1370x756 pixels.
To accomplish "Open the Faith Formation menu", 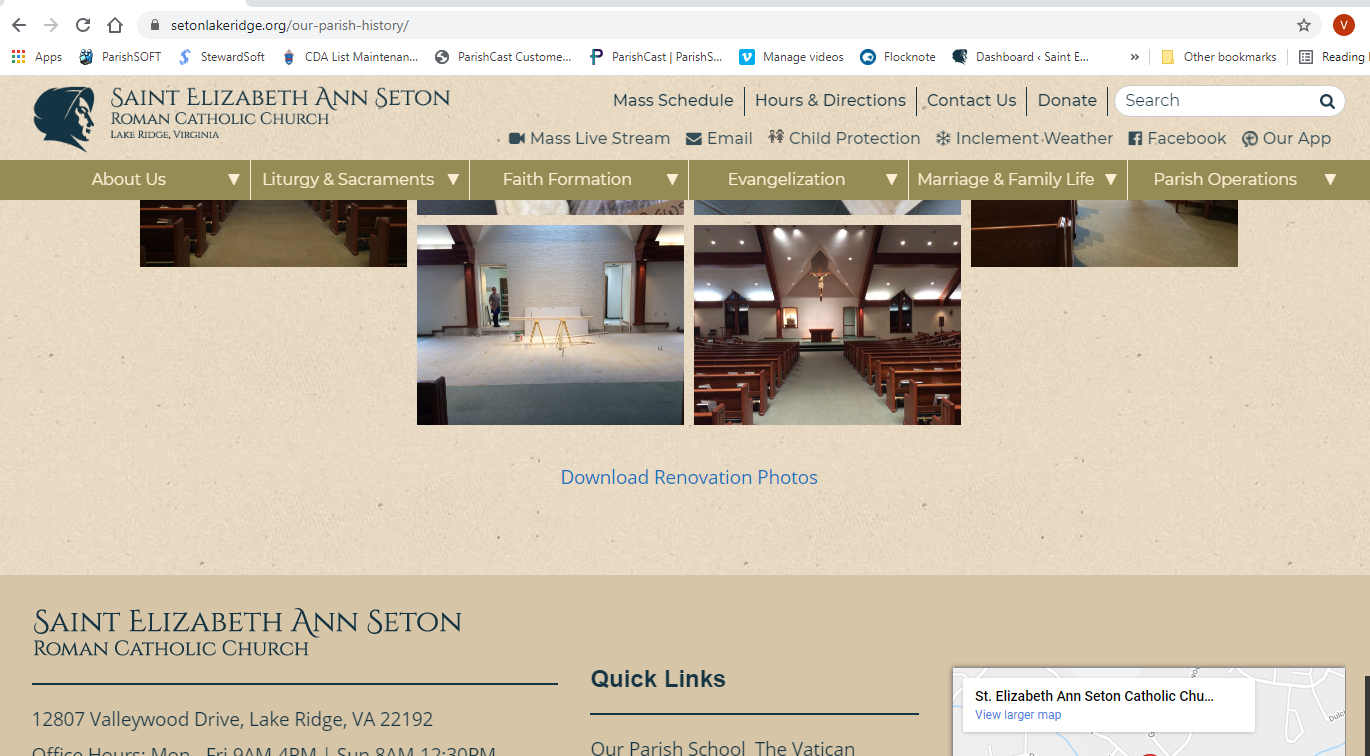I will [567, 180].
